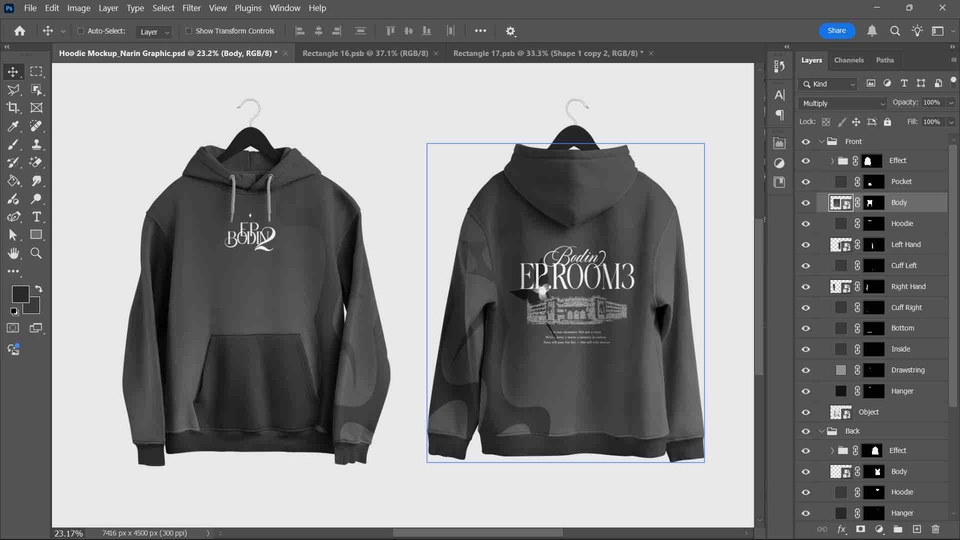Click the Add layer mask icon
This screenshot has height=540, width=960.
coord(860,529)
